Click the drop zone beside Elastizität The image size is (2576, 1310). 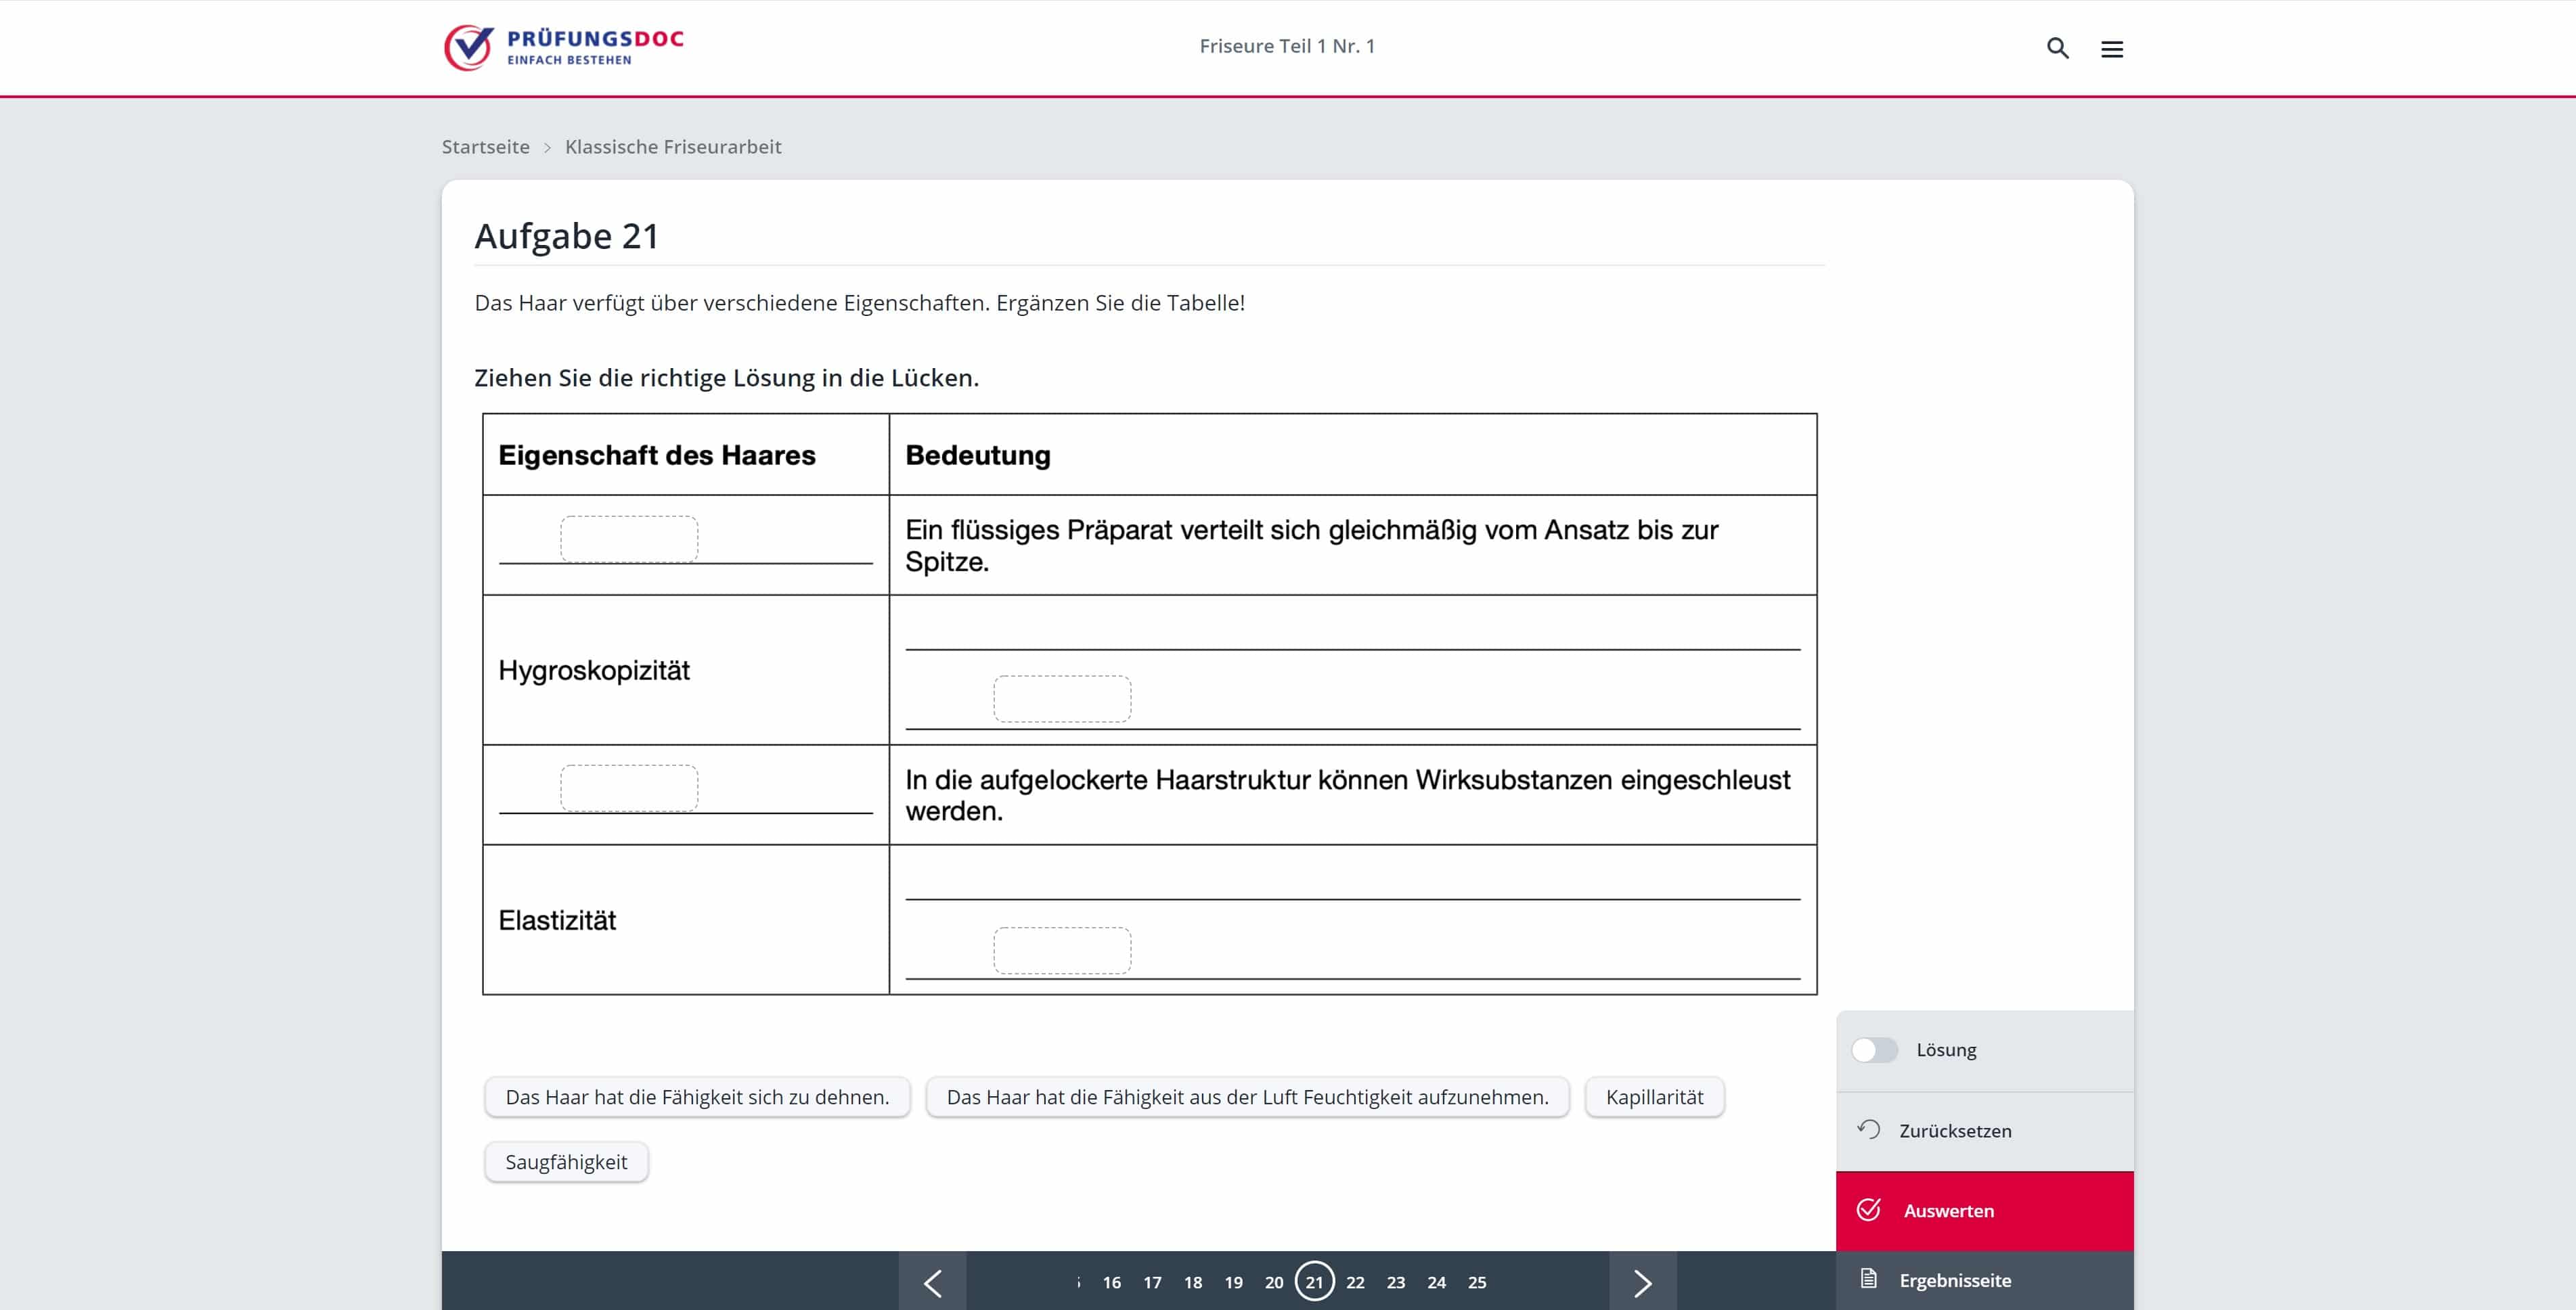[1062, 950]
